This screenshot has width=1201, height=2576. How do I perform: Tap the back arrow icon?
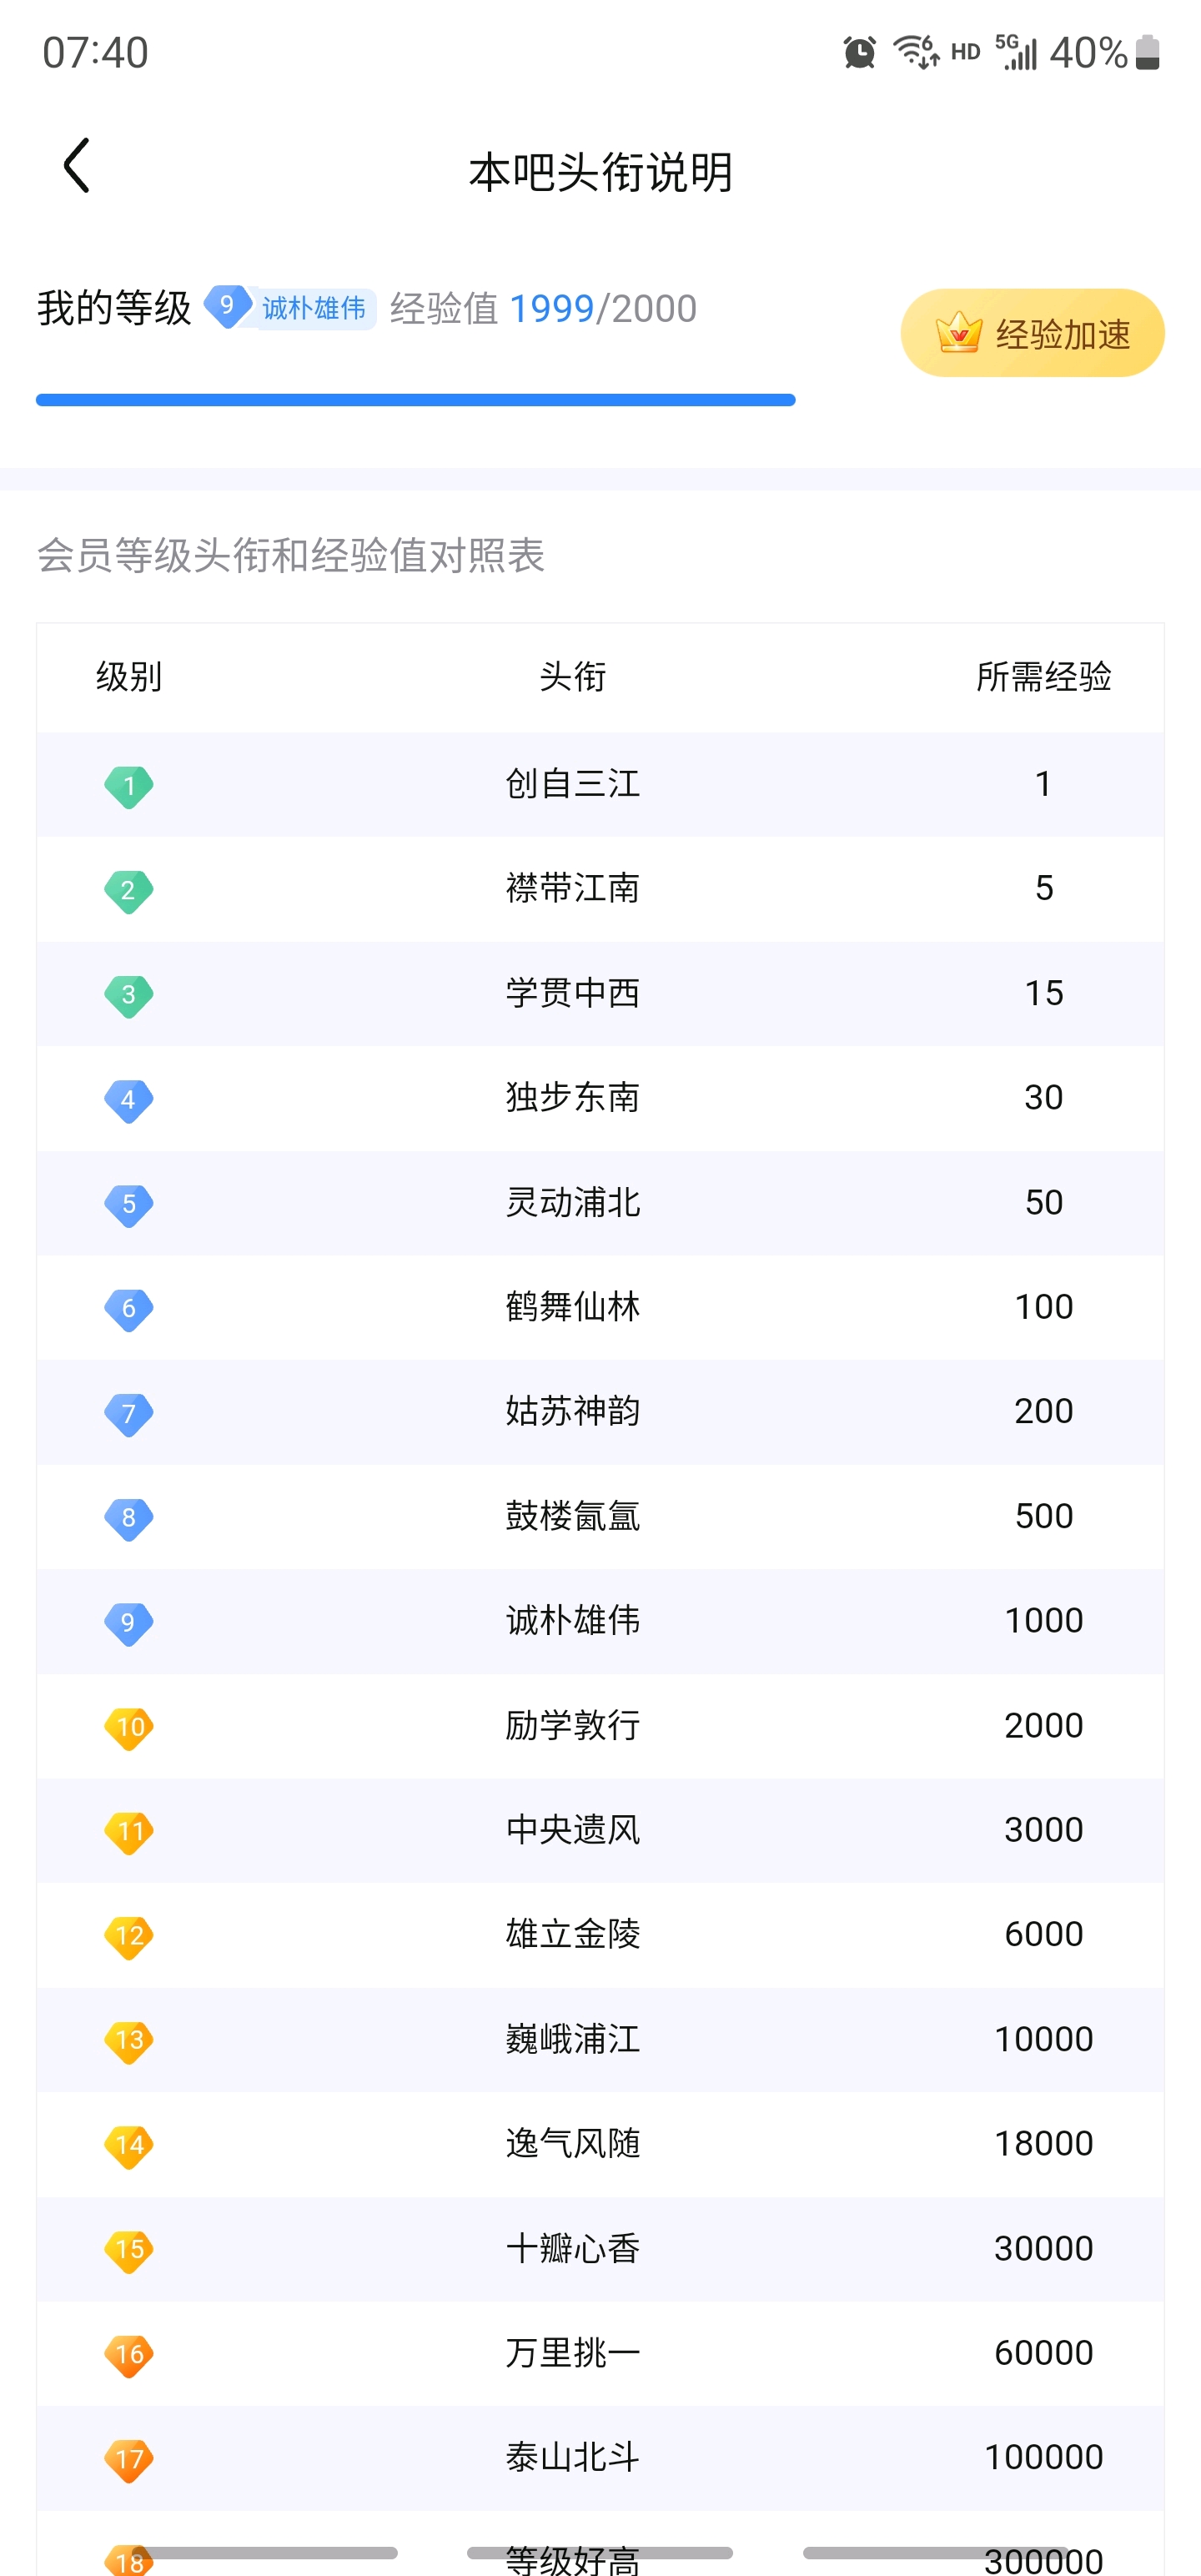coord(77,165)
